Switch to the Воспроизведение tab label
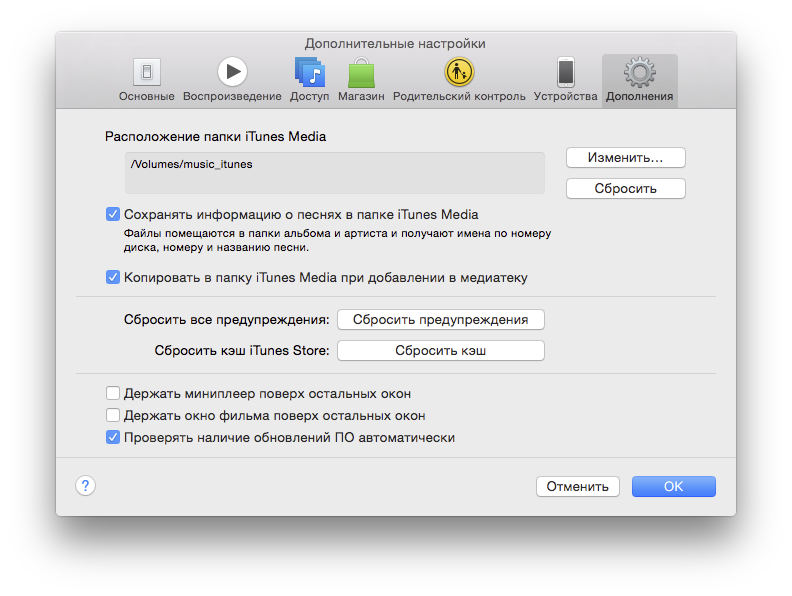 [232, 96]
